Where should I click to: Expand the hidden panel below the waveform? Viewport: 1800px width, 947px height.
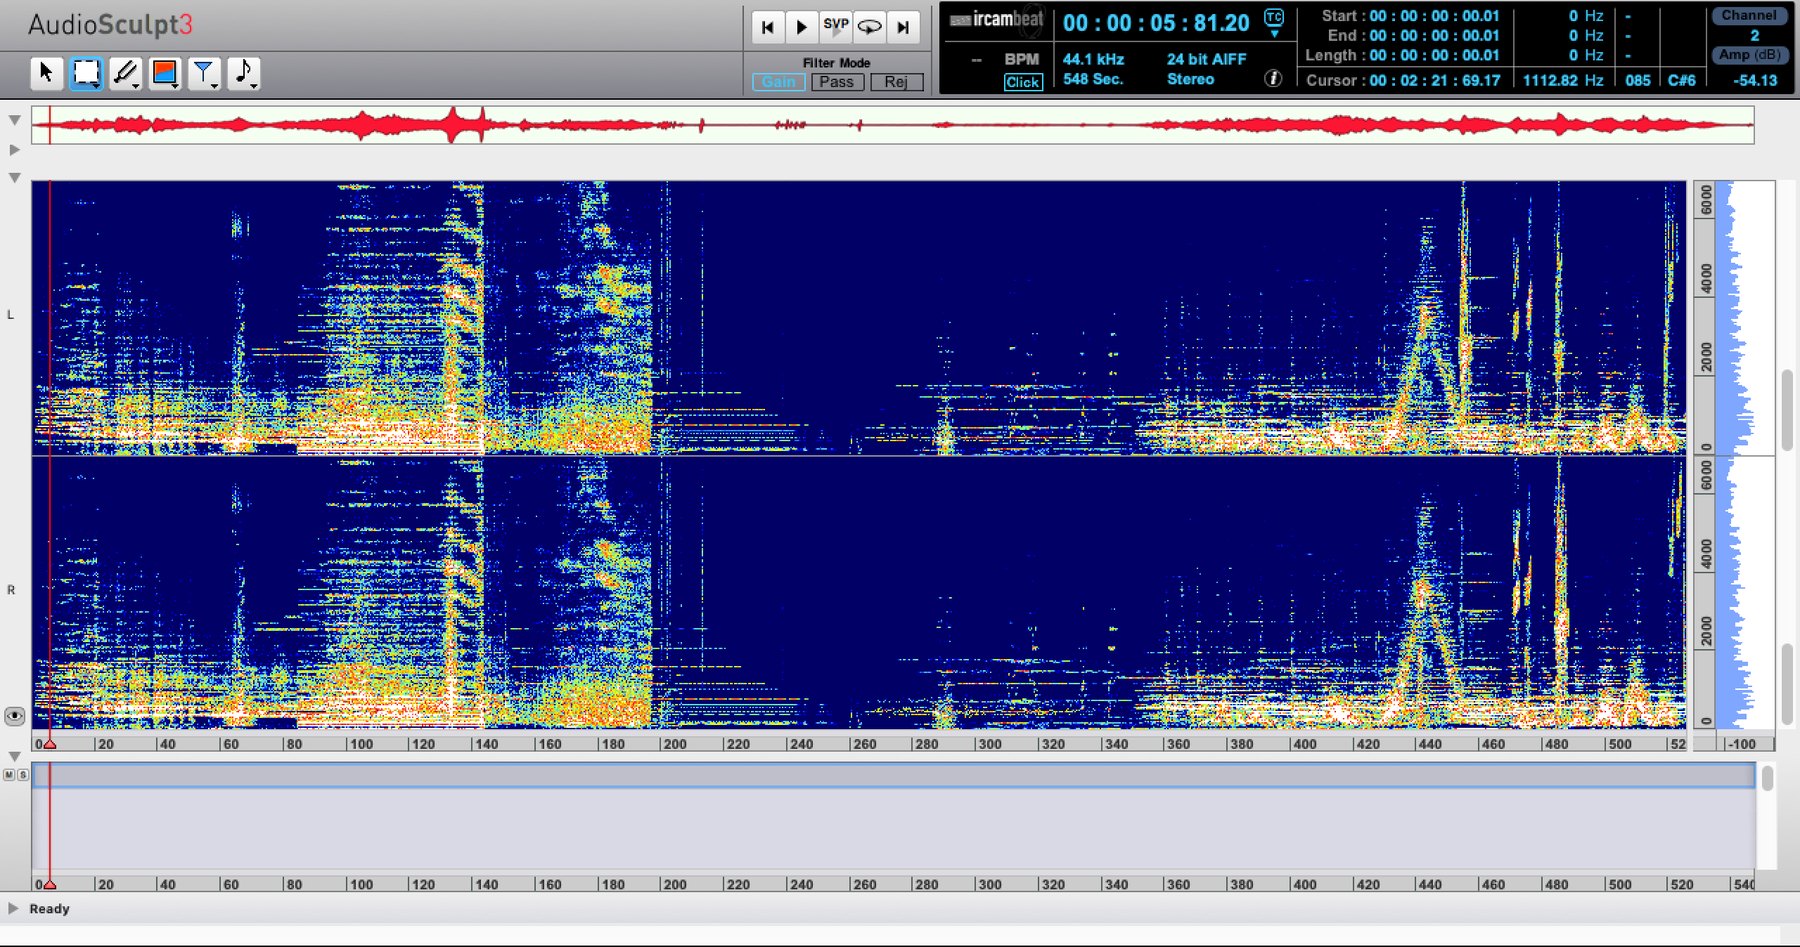[x=14, y=150]
